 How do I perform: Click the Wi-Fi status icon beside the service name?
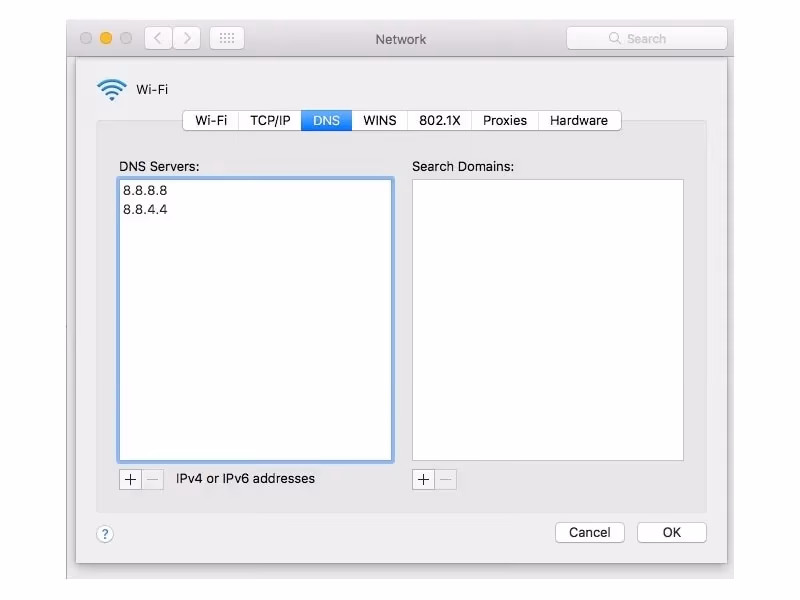pos(111,88)
